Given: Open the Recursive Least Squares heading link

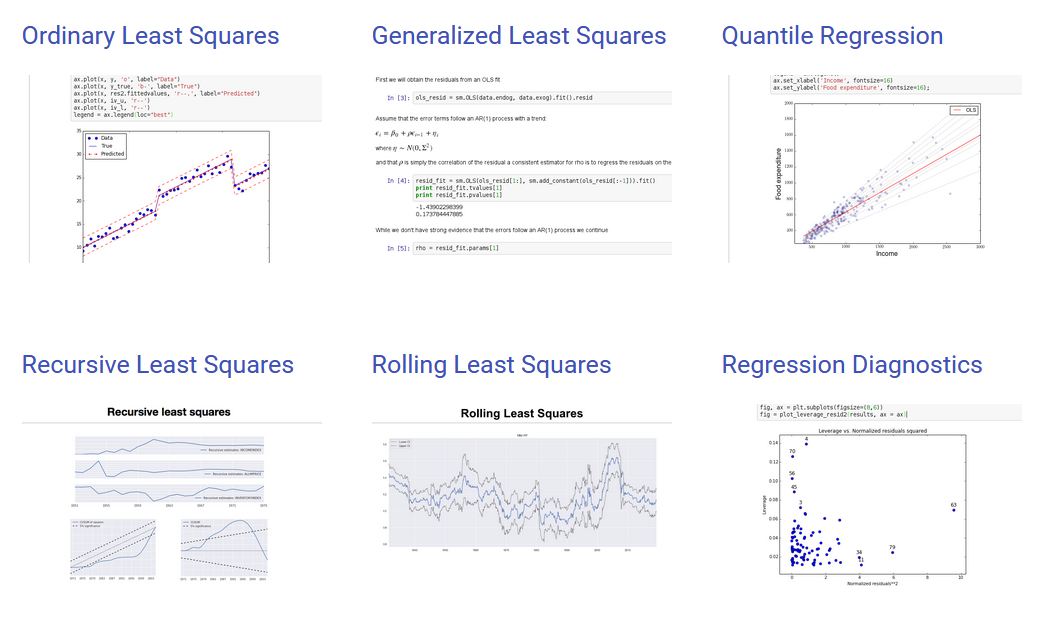Looking at the screenshot, I should (x=157, y=365).
